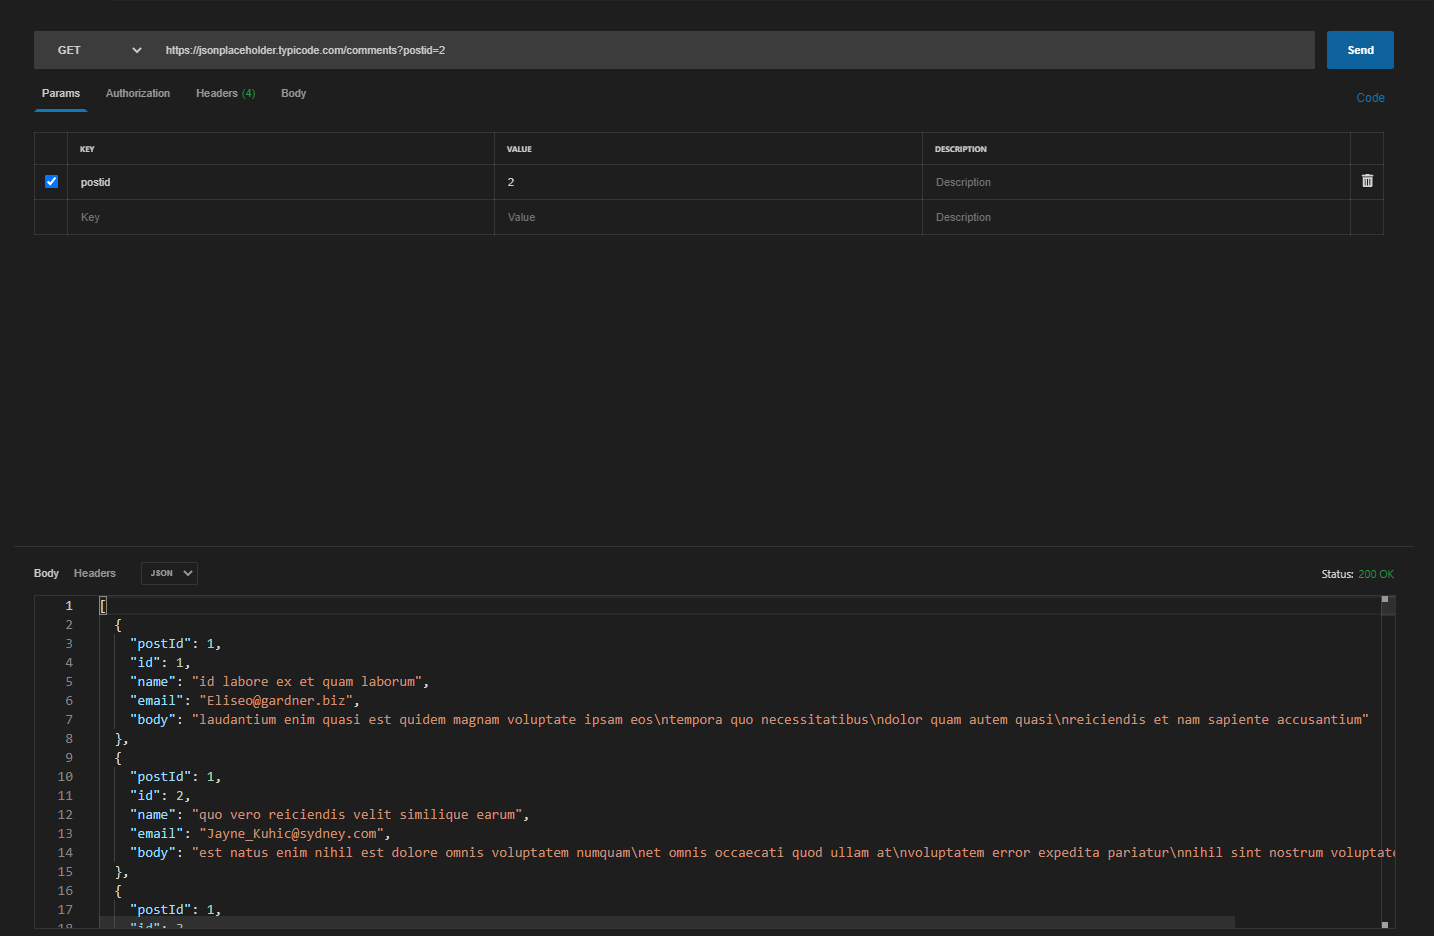Click the request URL input field
This screenshot has height=936, width=1434.
click(x=736, y=50)
